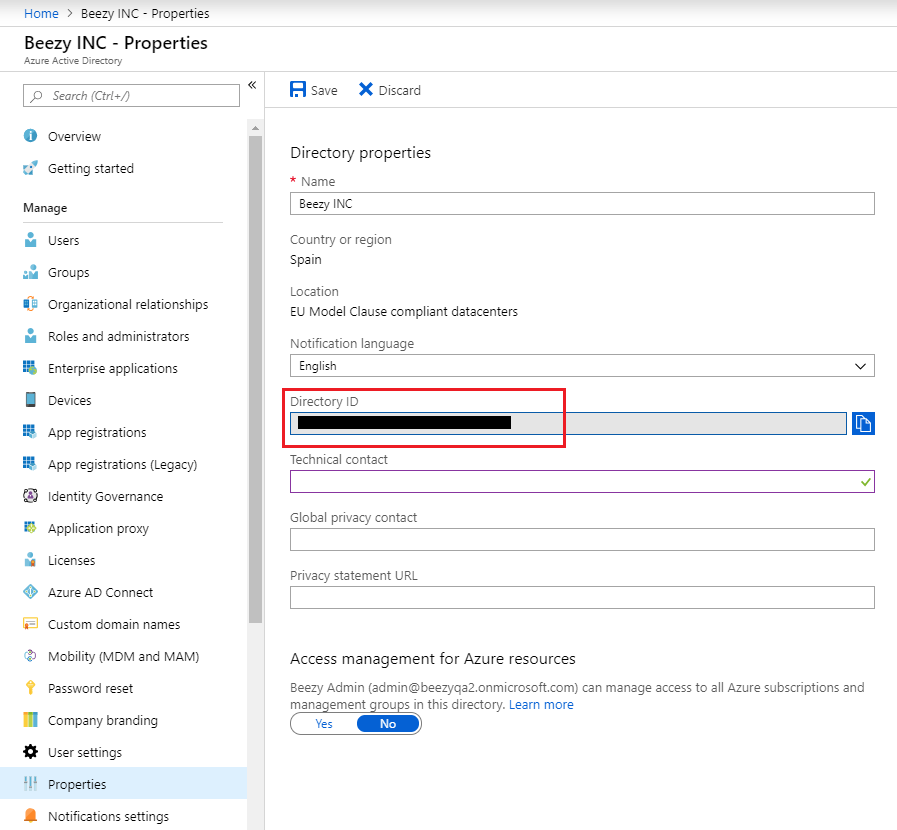Open Roles and administrators menu label
This screenshot has width=897, height=830.
(118, 336)
